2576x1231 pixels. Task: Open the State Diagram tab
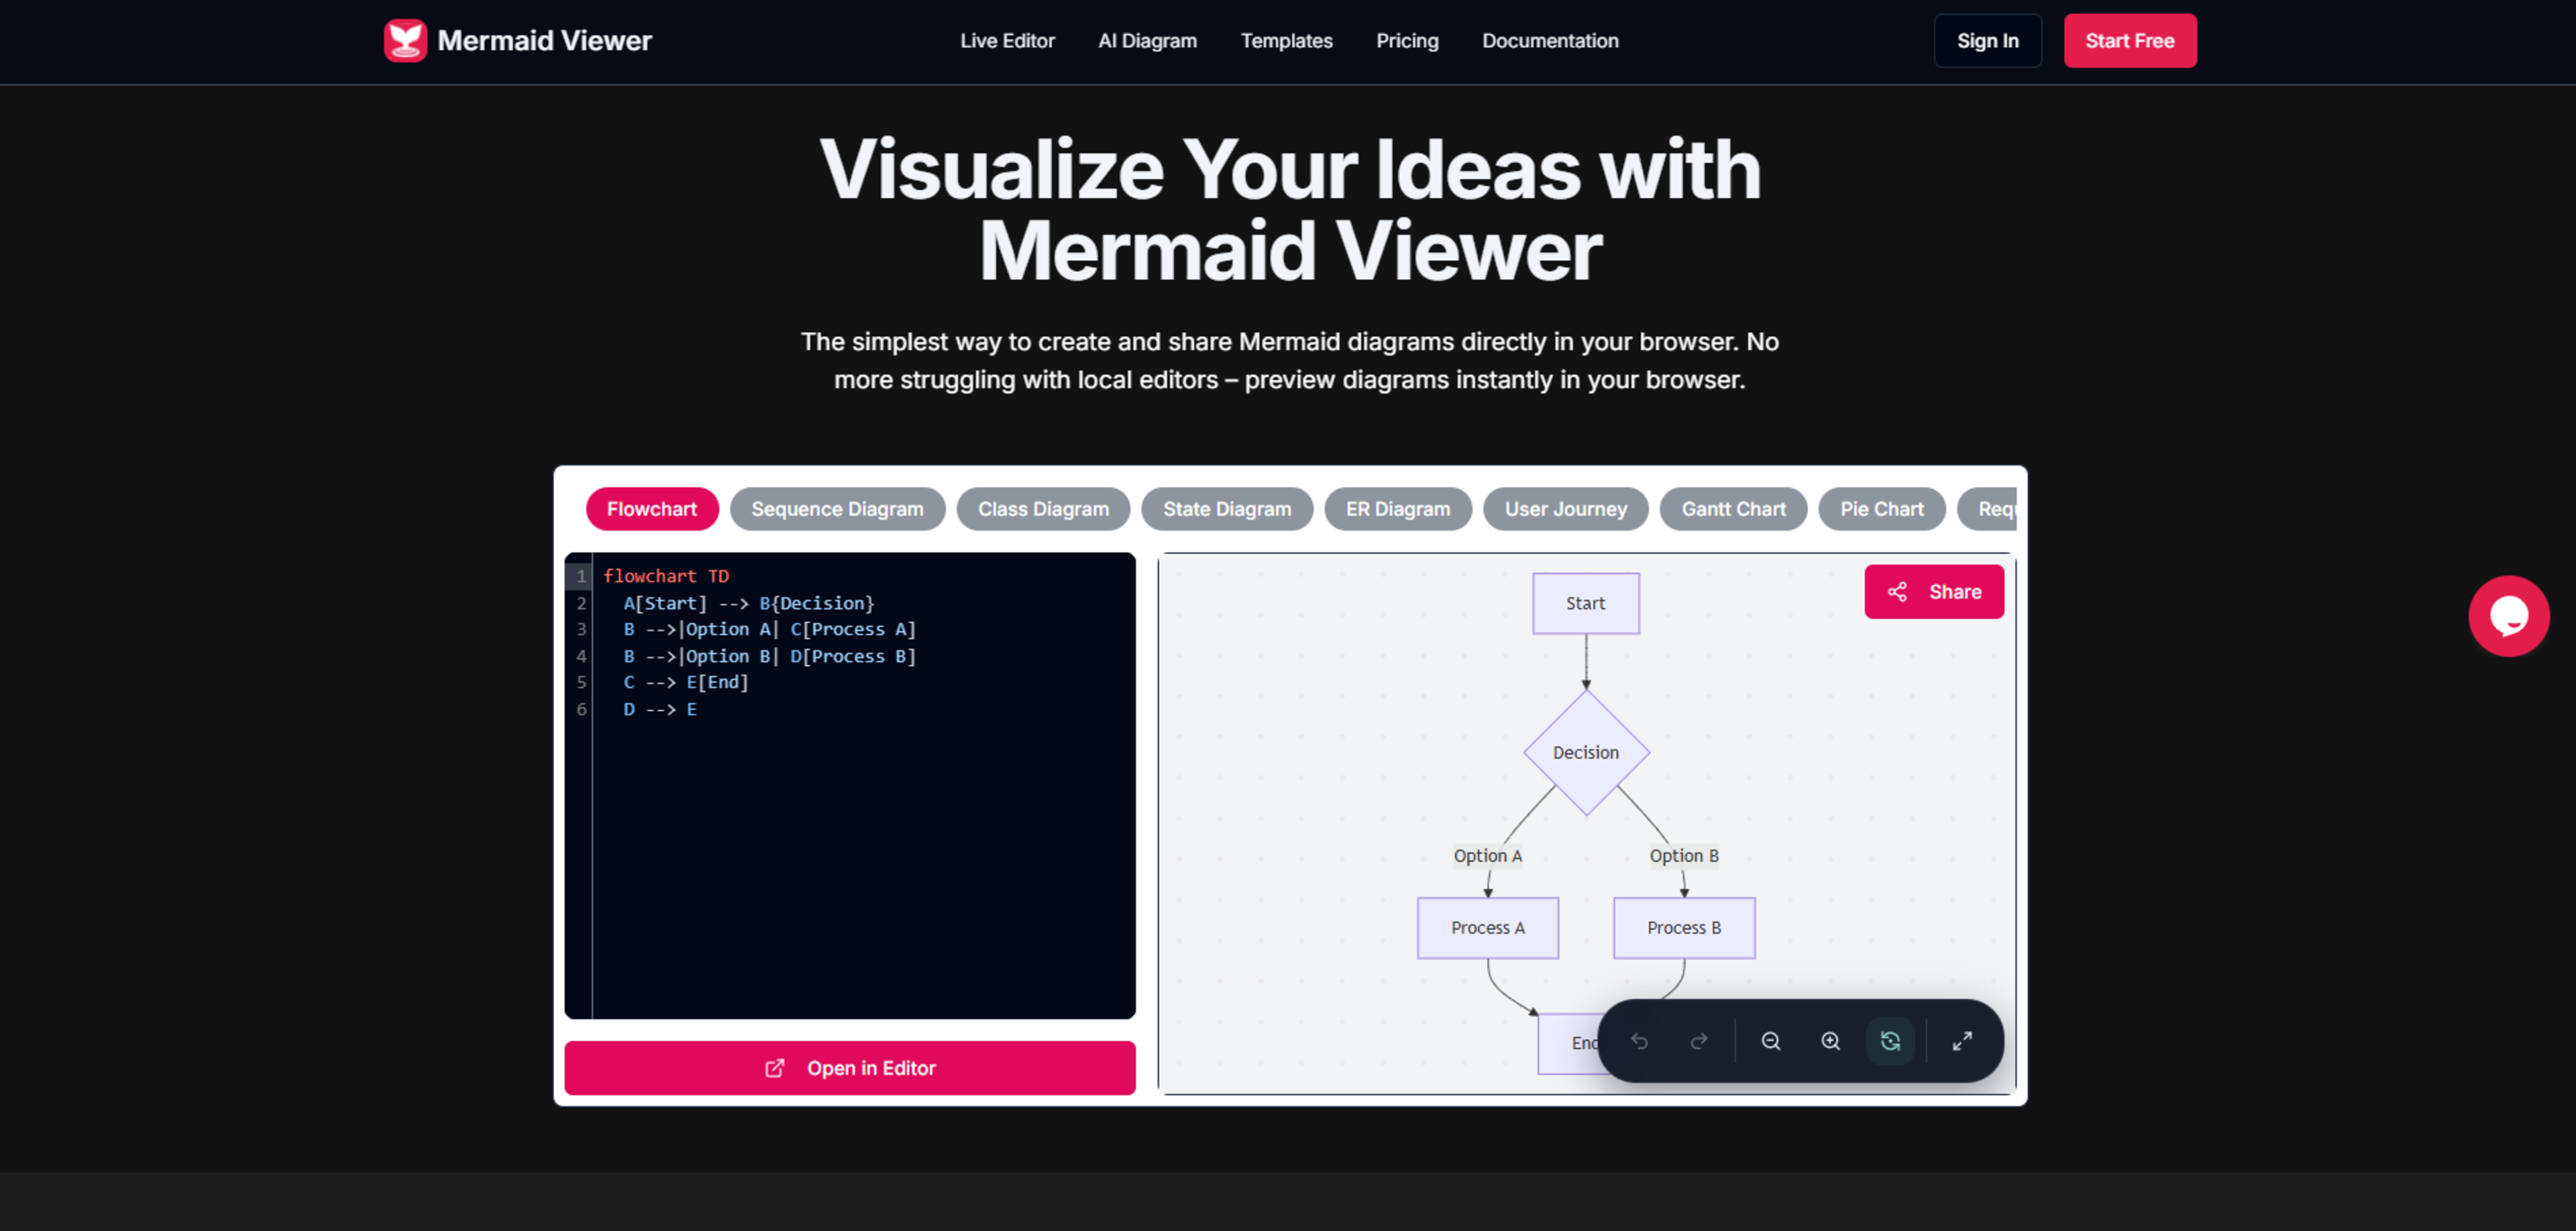click(1227, 509)
